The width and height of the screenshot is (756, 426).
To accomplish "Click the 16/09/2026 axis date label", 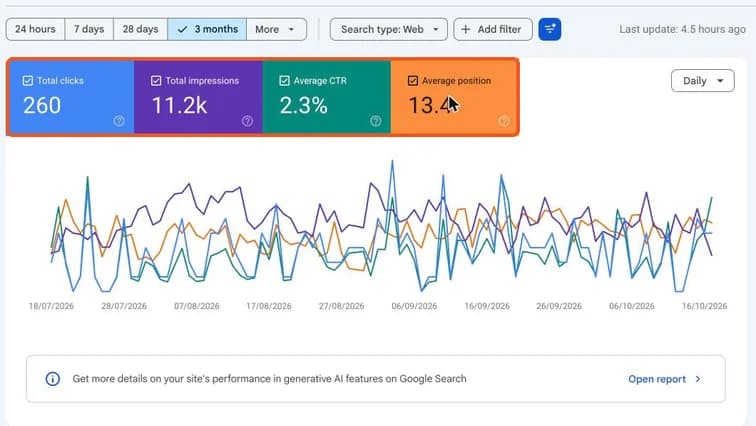I will click(487, 306).
